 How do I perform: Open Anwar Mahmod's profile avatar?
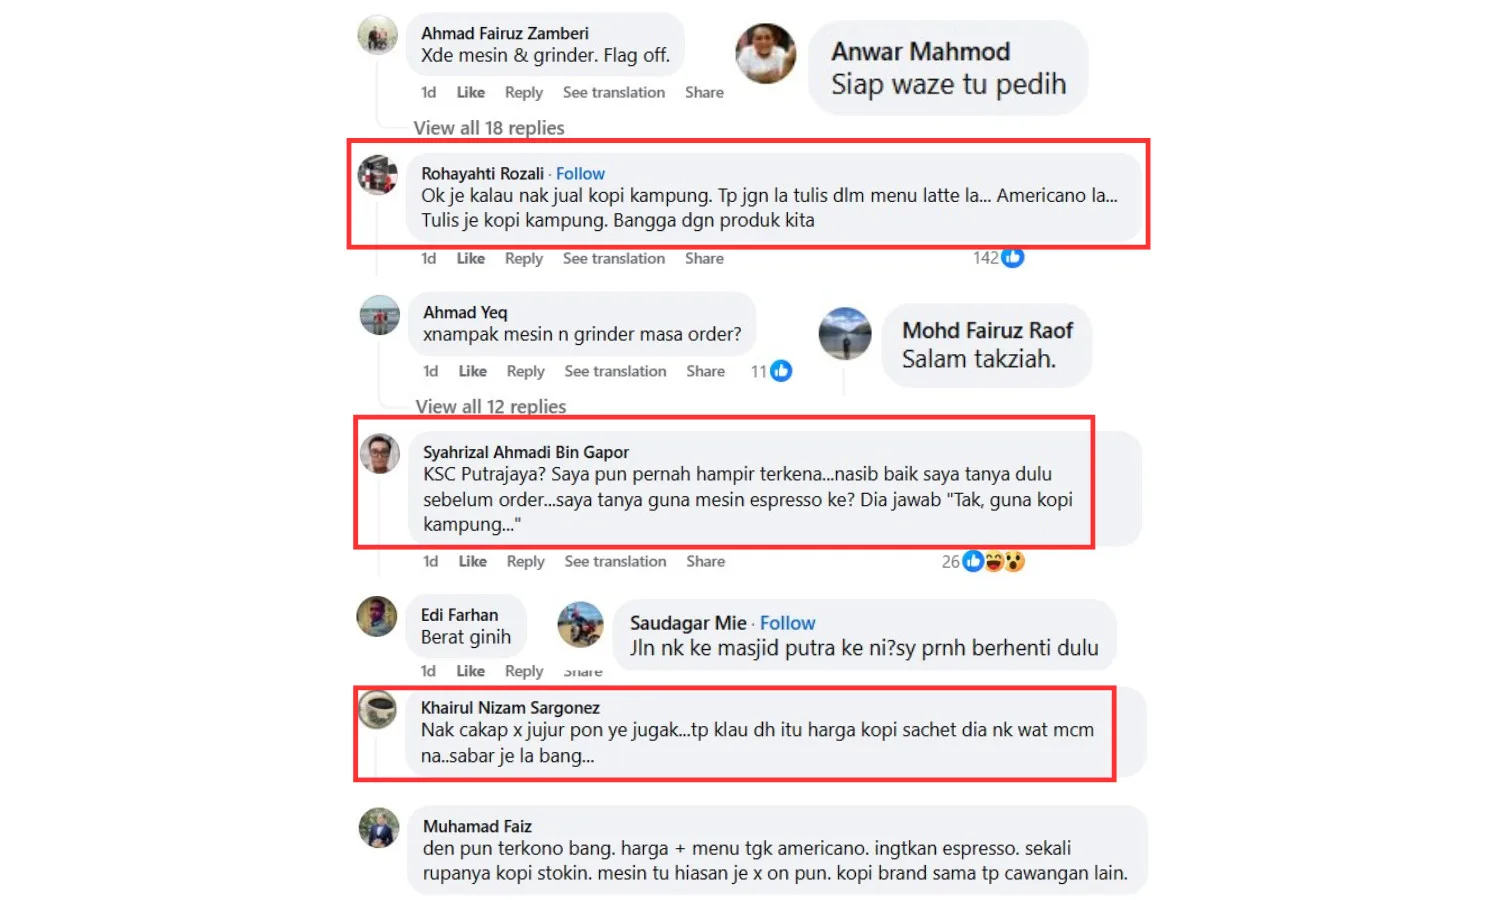tap(766, 53)
